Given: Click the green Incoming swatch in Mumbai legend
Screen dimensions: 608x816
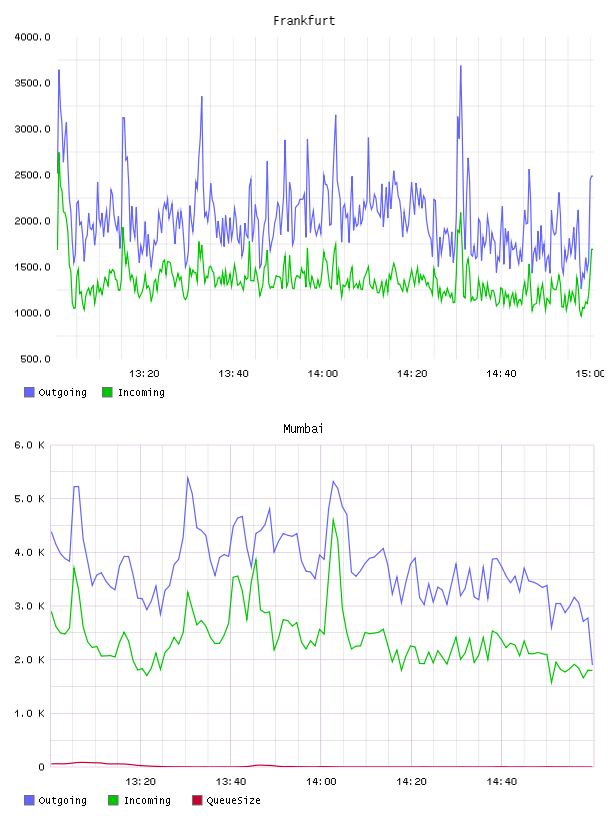Looking at the screenshot, I should [x=113, y=800].
